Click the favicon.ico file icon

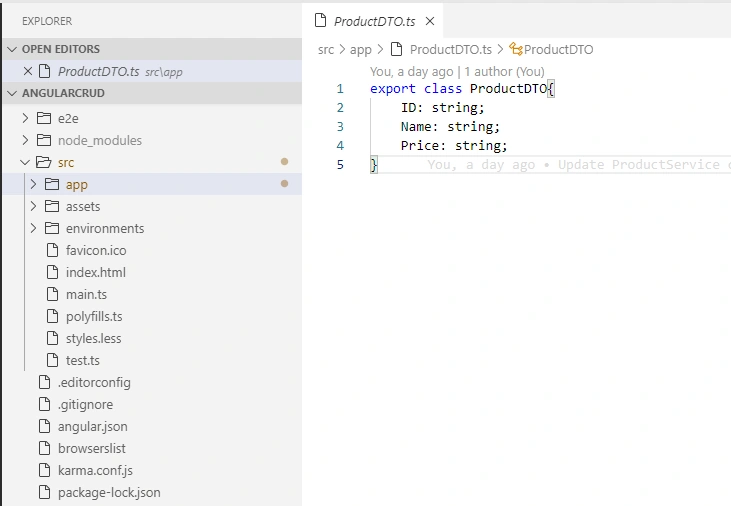click(x=53, y=250)
